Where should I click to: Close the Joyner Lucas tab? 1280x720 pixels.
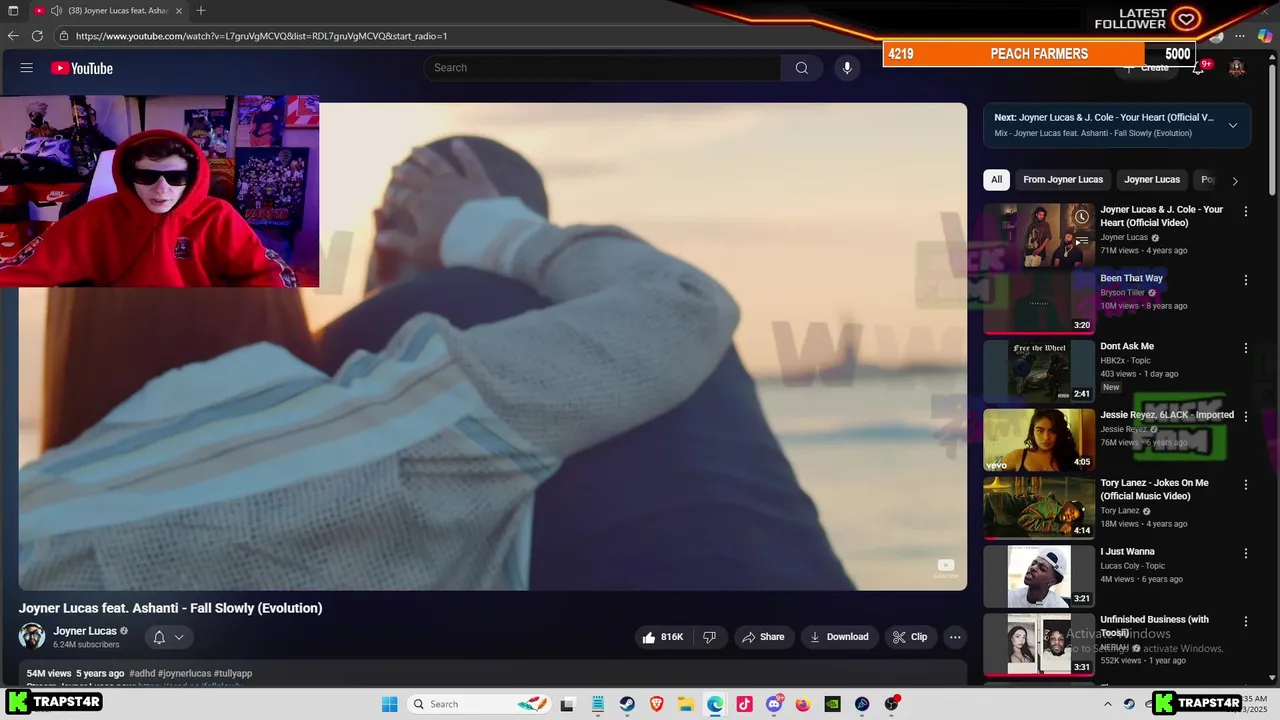(179, 10)
